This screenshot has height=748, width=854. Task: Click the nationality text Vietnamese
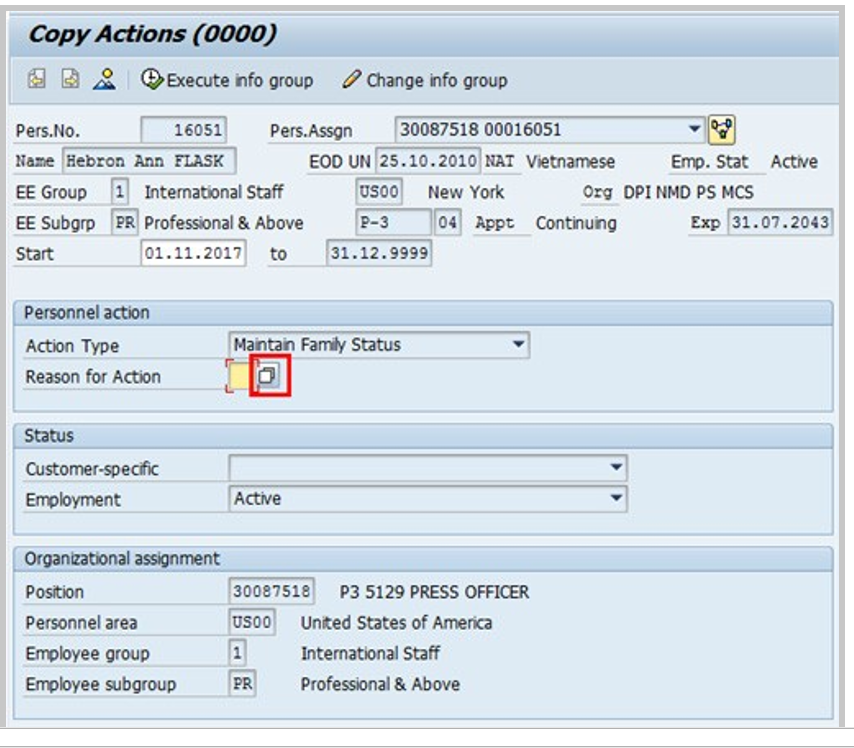click(570, 162)
